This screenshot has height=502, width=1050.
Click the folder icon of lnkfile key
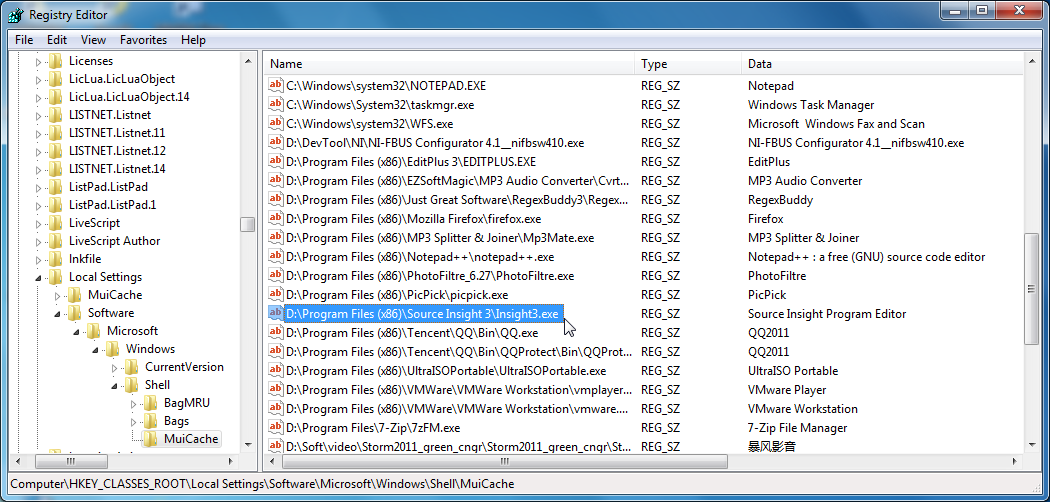56,259
